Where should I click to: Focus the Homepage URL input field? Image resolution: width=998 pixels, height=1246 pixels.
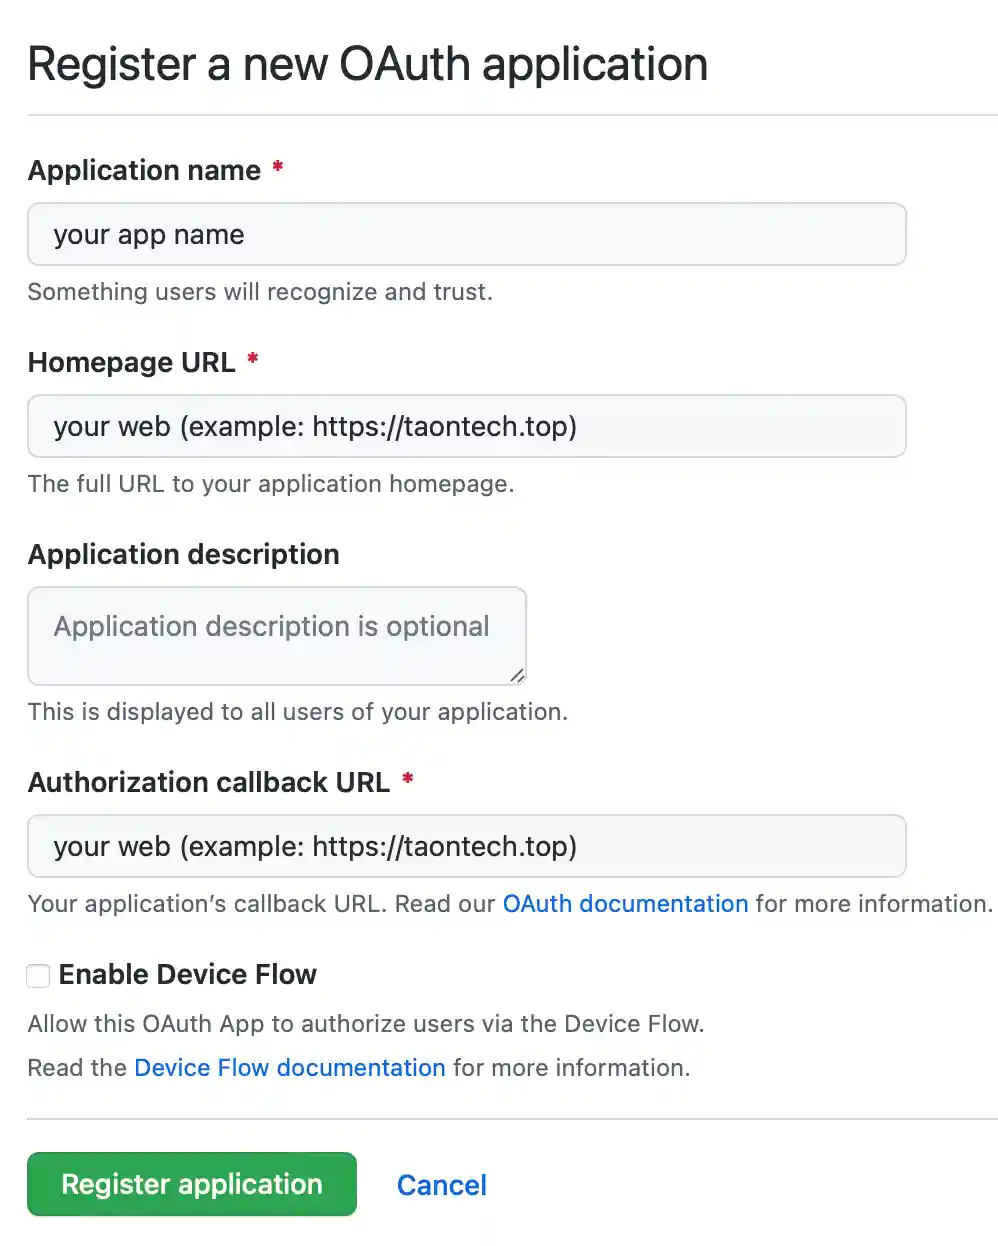coord(466,426)
